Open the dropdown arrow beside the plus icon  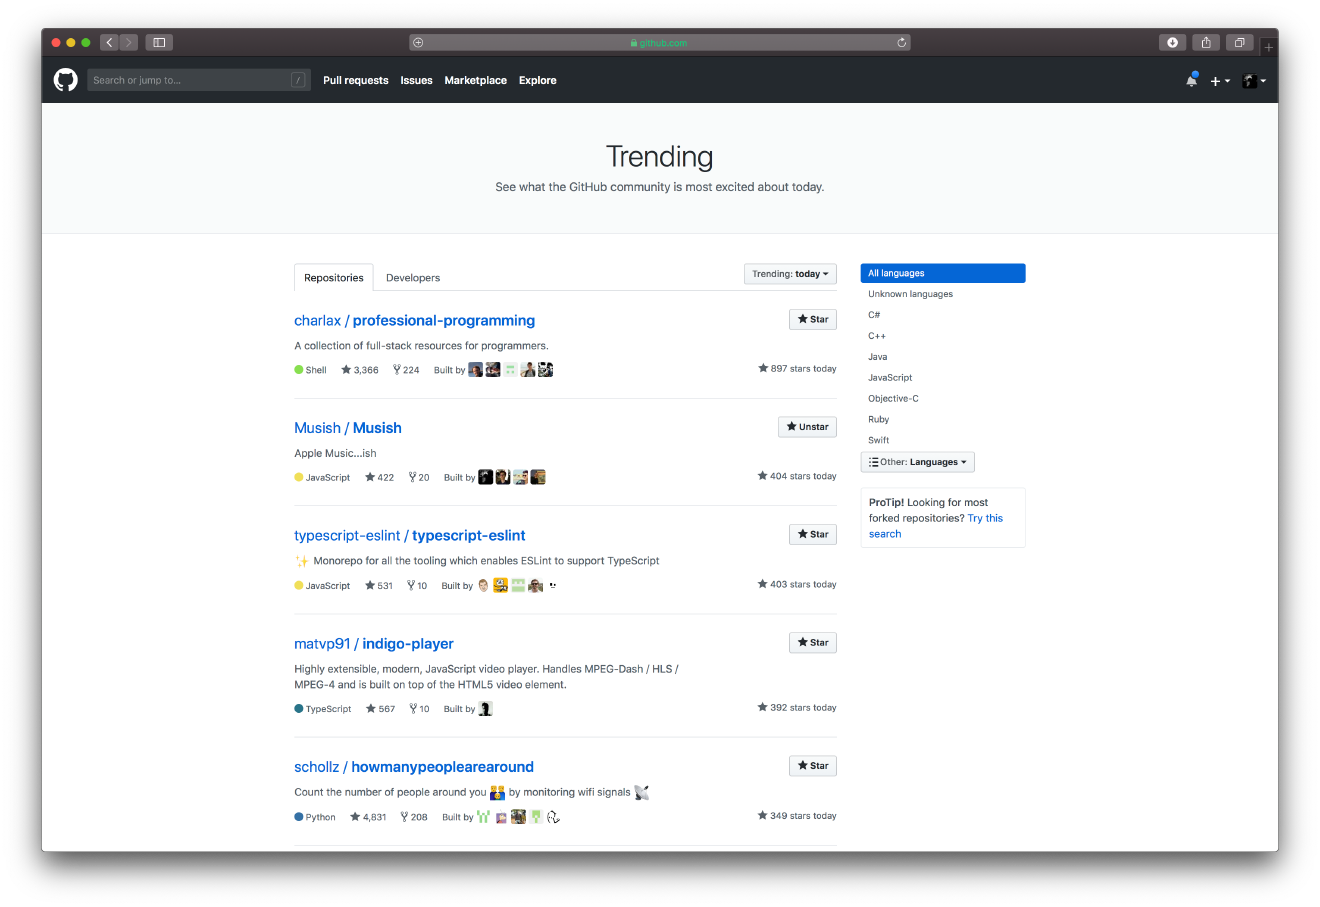1226,80
